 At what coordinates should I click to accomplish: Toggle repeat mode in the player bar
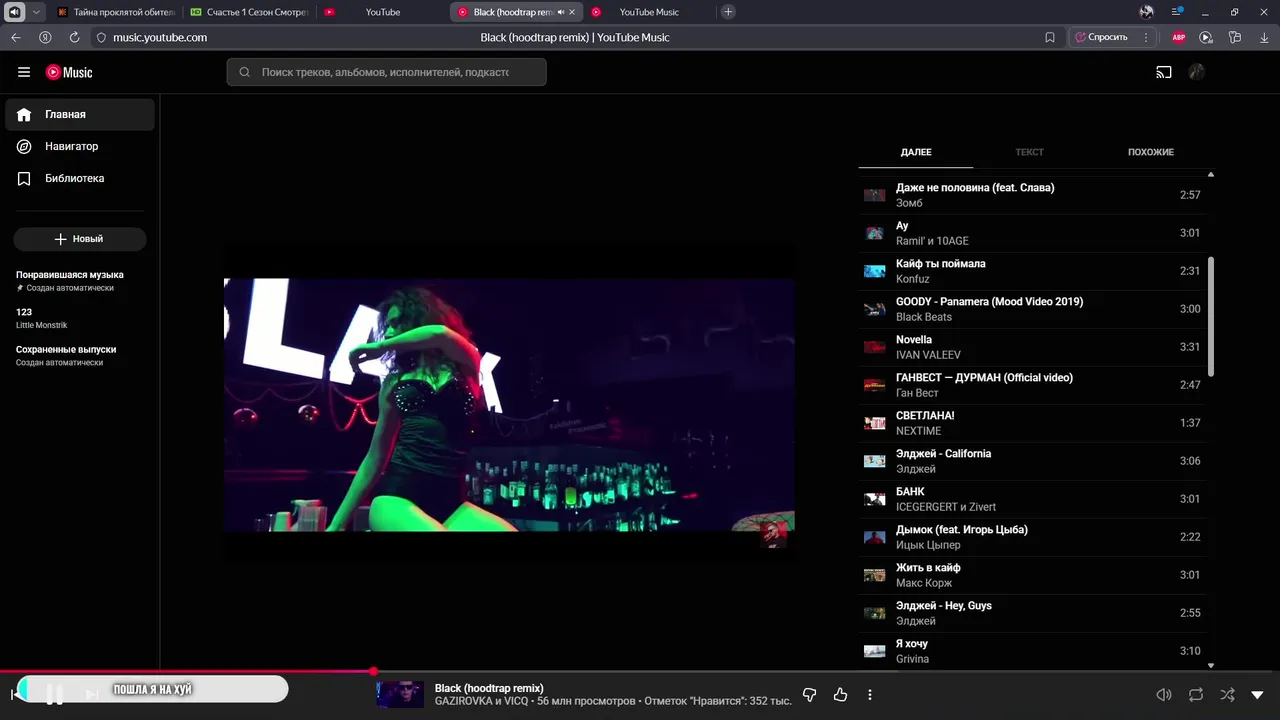point(1196,694)
